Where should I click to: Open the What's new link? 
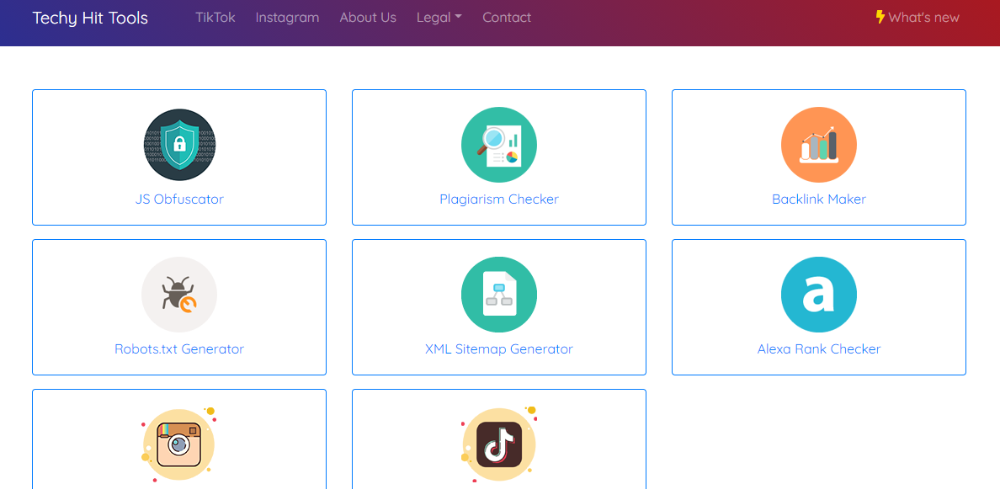pos(923,17)
